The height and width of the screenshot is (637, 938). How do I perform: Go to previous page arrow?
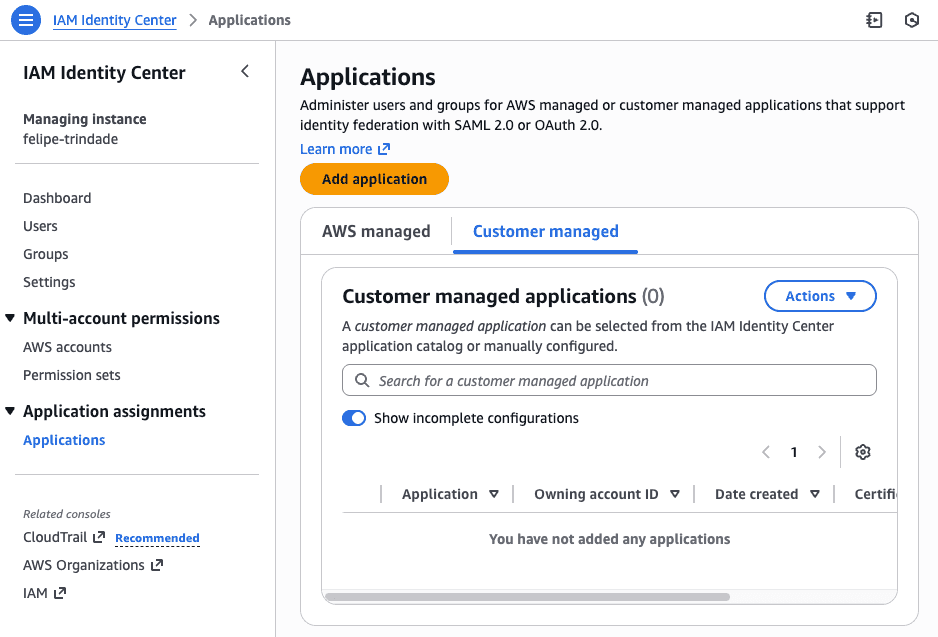point(766,452)
